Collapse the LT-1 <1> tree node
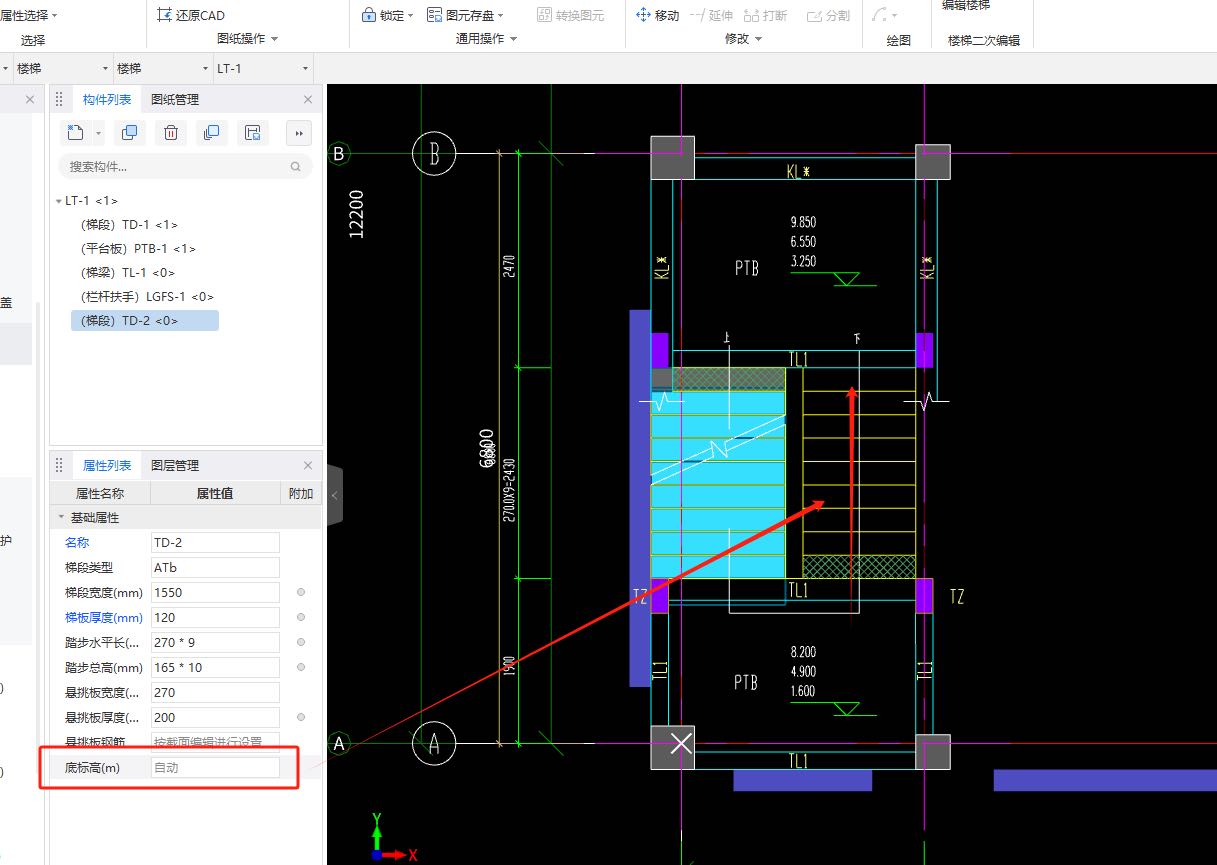The width and height of the screenshot is (1217, 865). click(x=59, y=201)
